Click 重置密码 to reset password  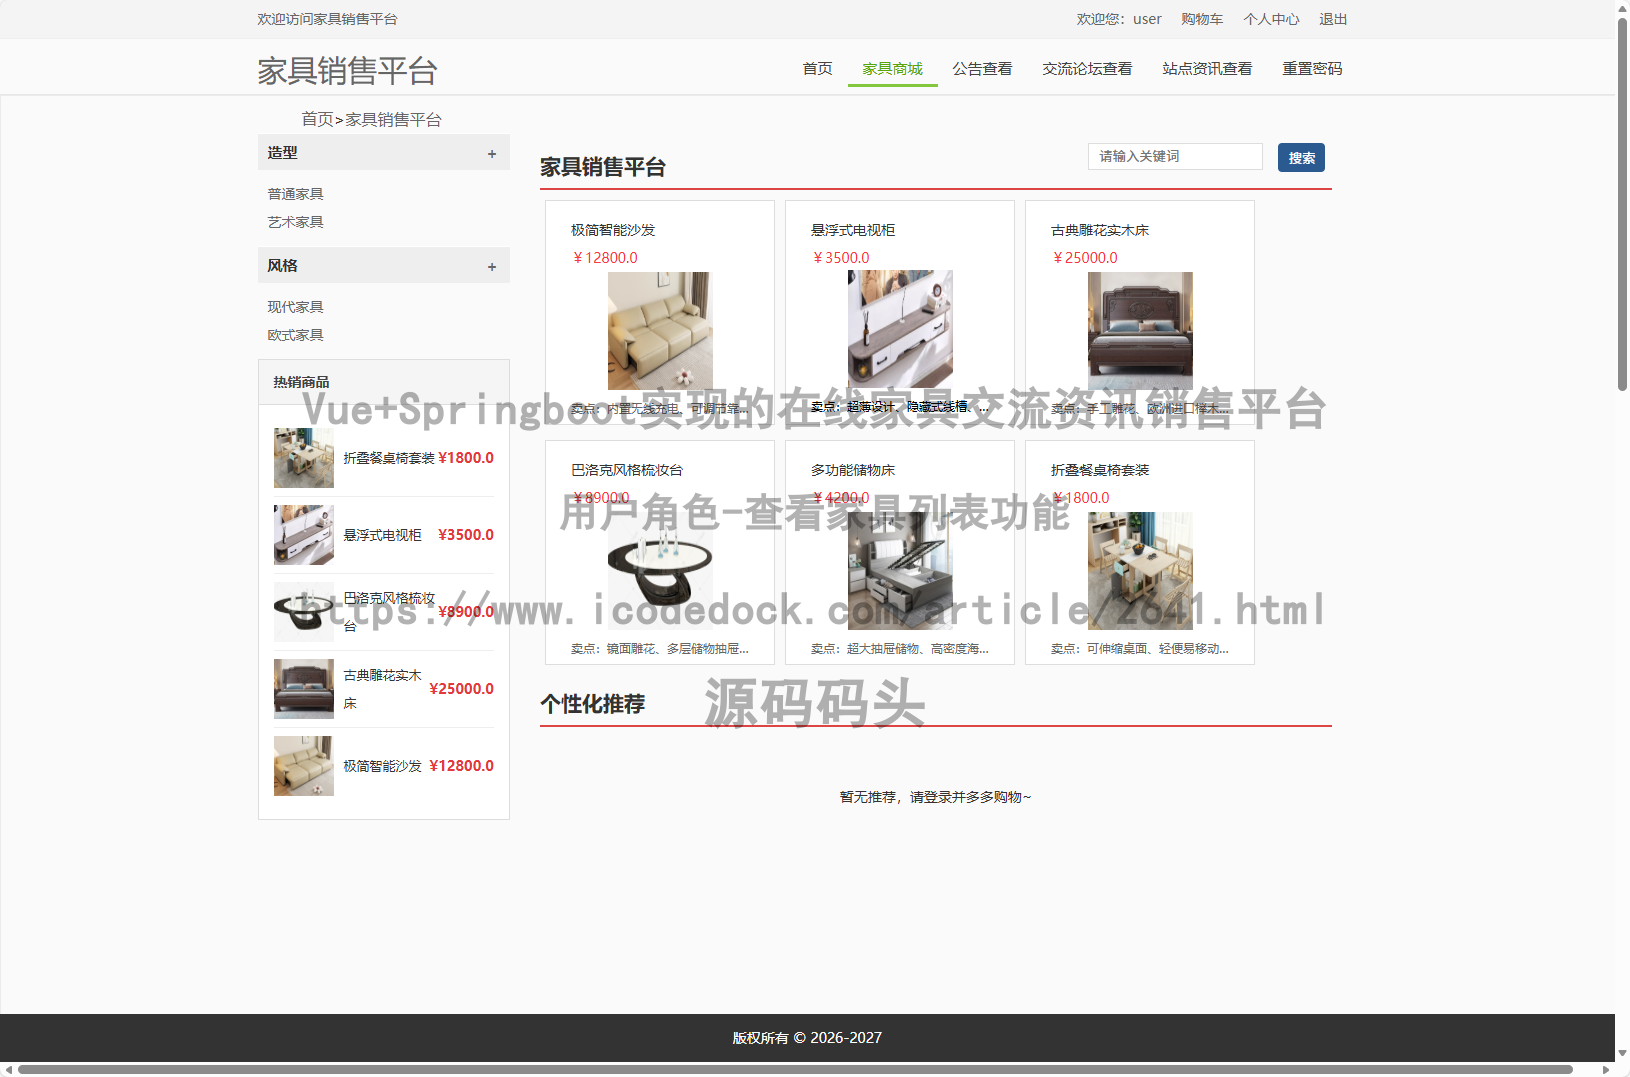point(1312,68)
